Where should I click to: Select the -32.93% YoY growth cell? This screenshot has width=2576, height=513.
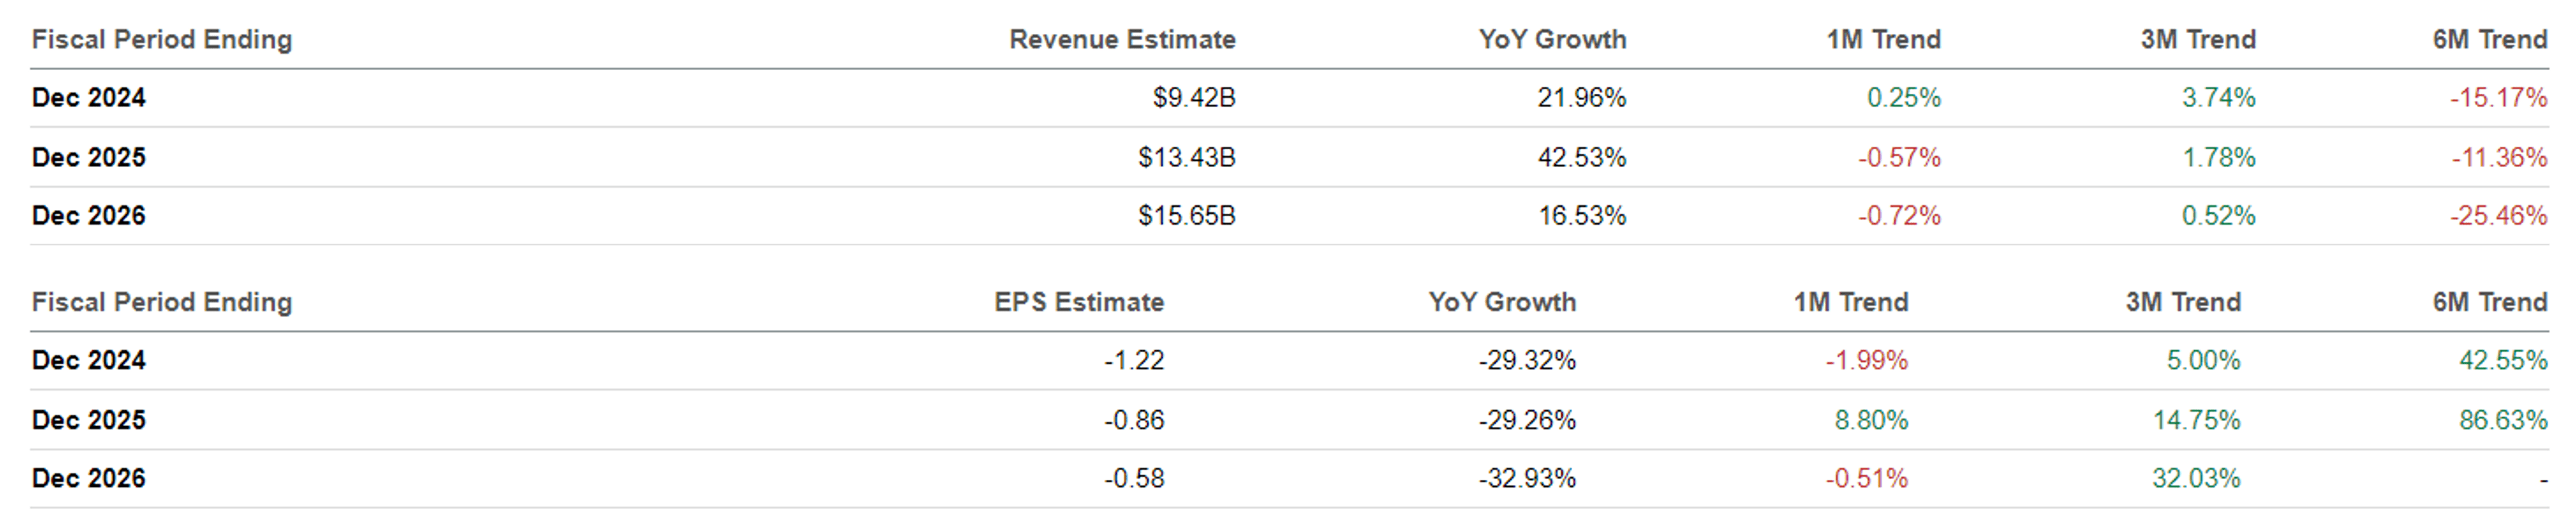(x=1527, y=478)
